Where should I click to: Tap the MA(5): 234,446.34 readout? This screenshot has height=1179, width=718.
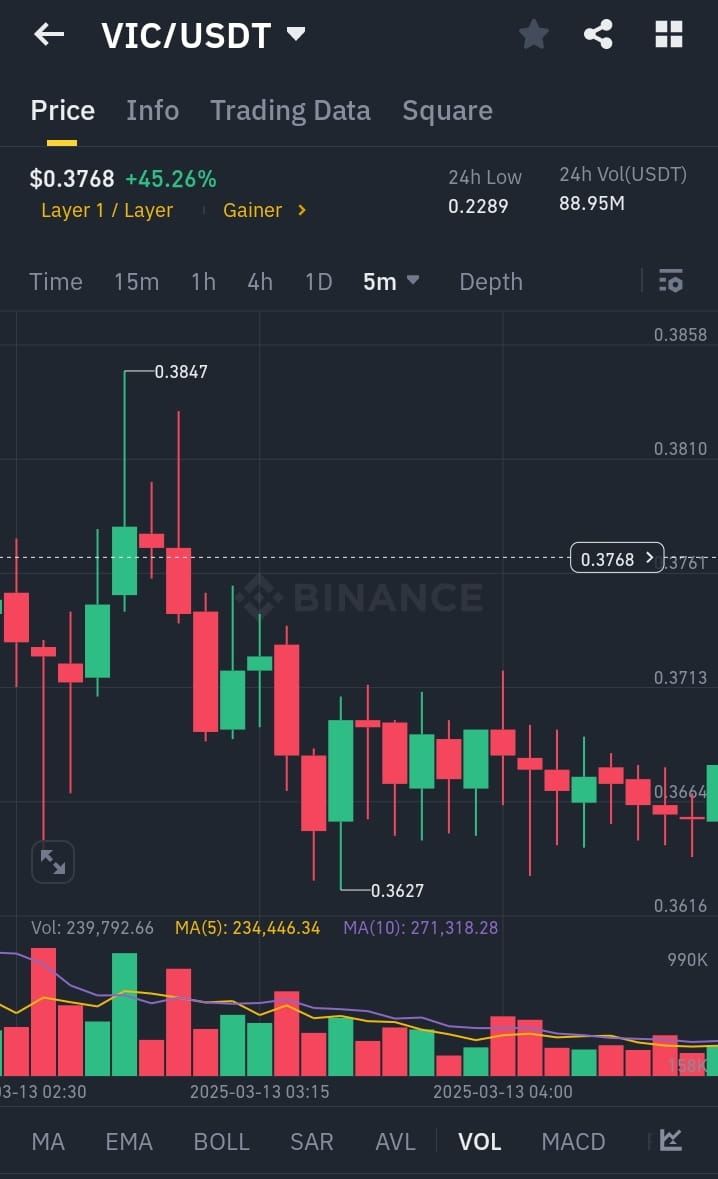click(x=247, y=928)
